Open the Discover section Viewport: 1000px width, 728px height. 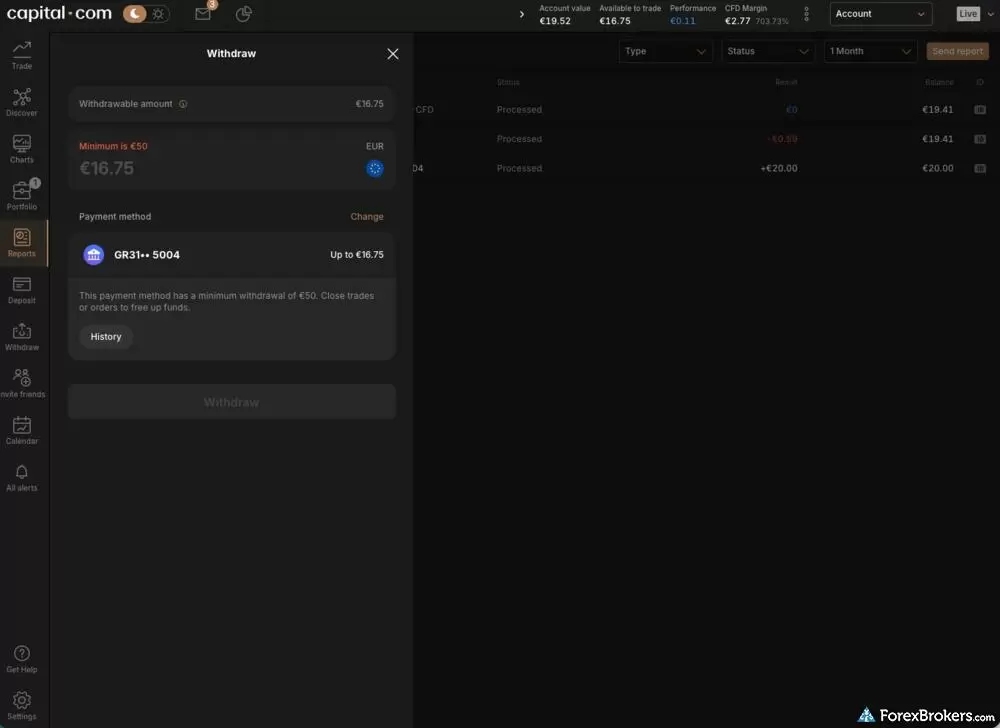[x=22, y=102]
